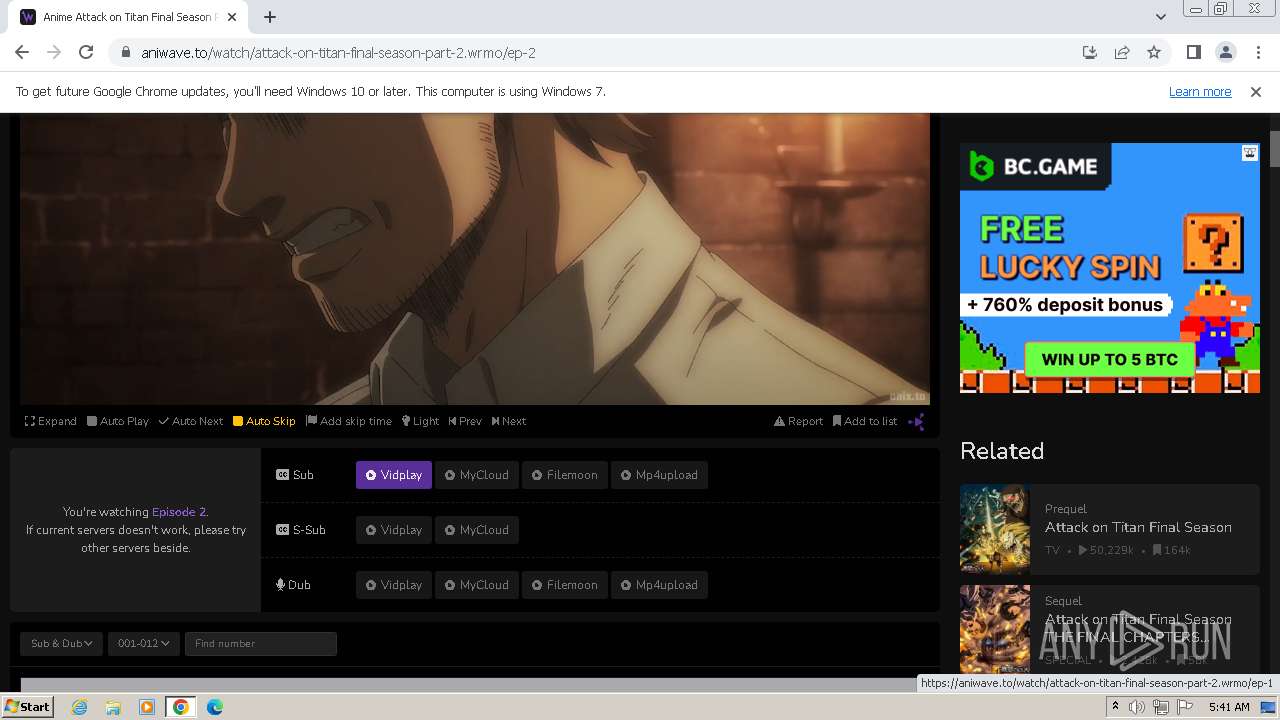Screen dimensions: 1280x720
Task: Go to the Prev episode
Action: pos(465,421)
